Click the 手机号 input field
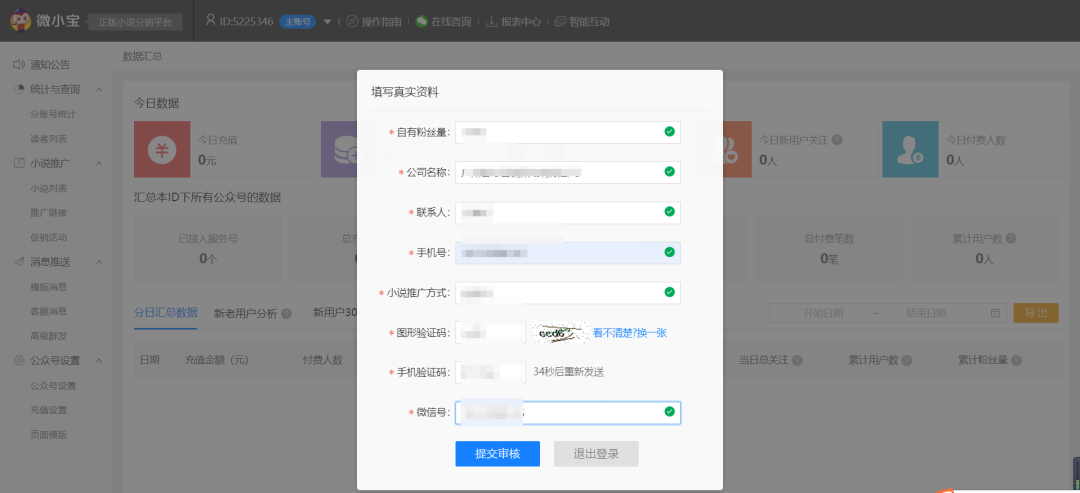Image resolution: width=1080 pixels, height=493 pixels. 568,253
